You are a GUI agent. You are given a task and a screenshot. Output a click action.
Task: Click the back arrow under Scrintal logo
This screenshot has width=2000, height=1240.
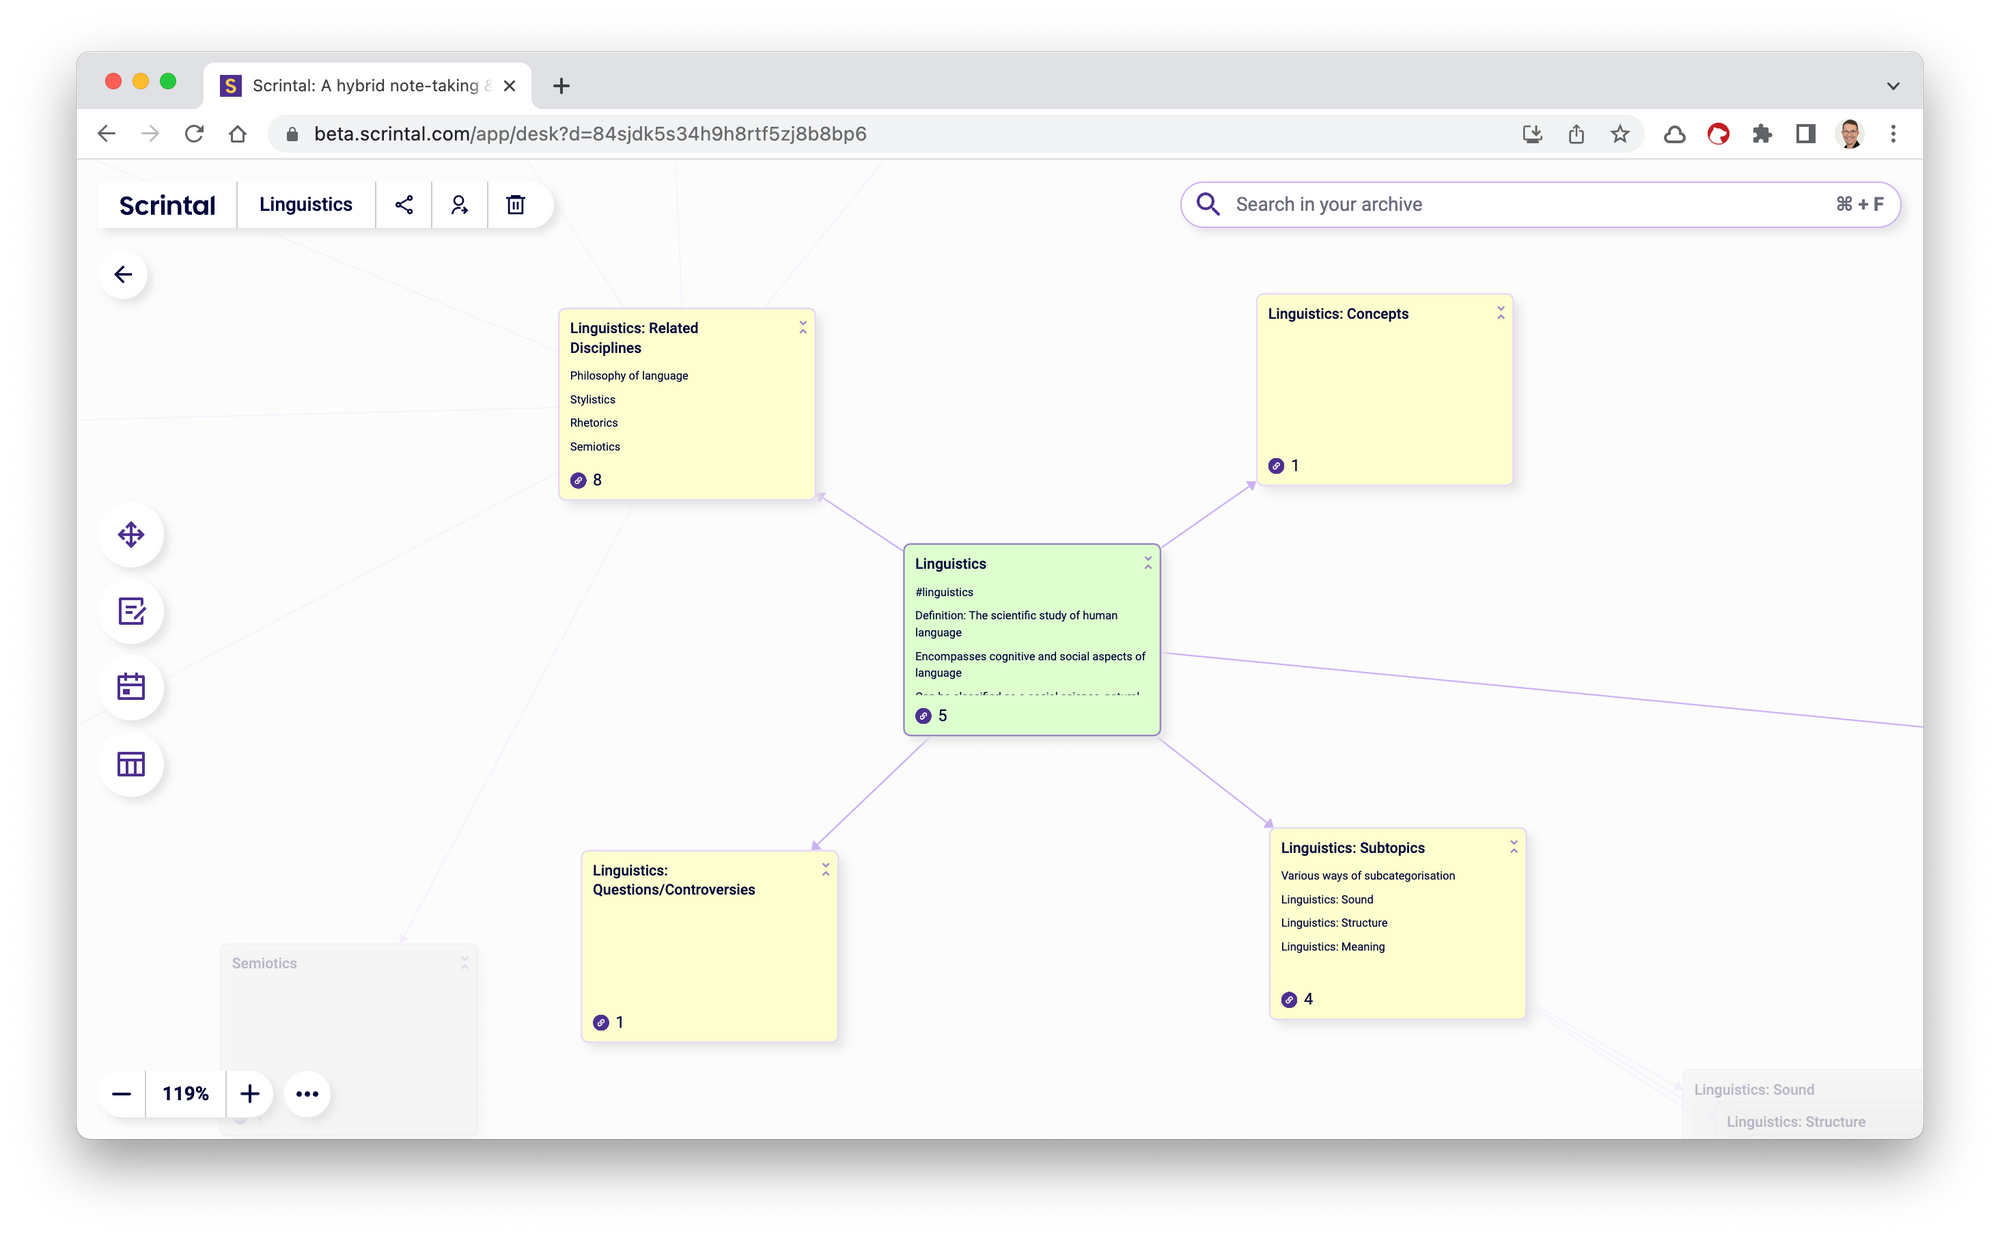coord(124,275)
